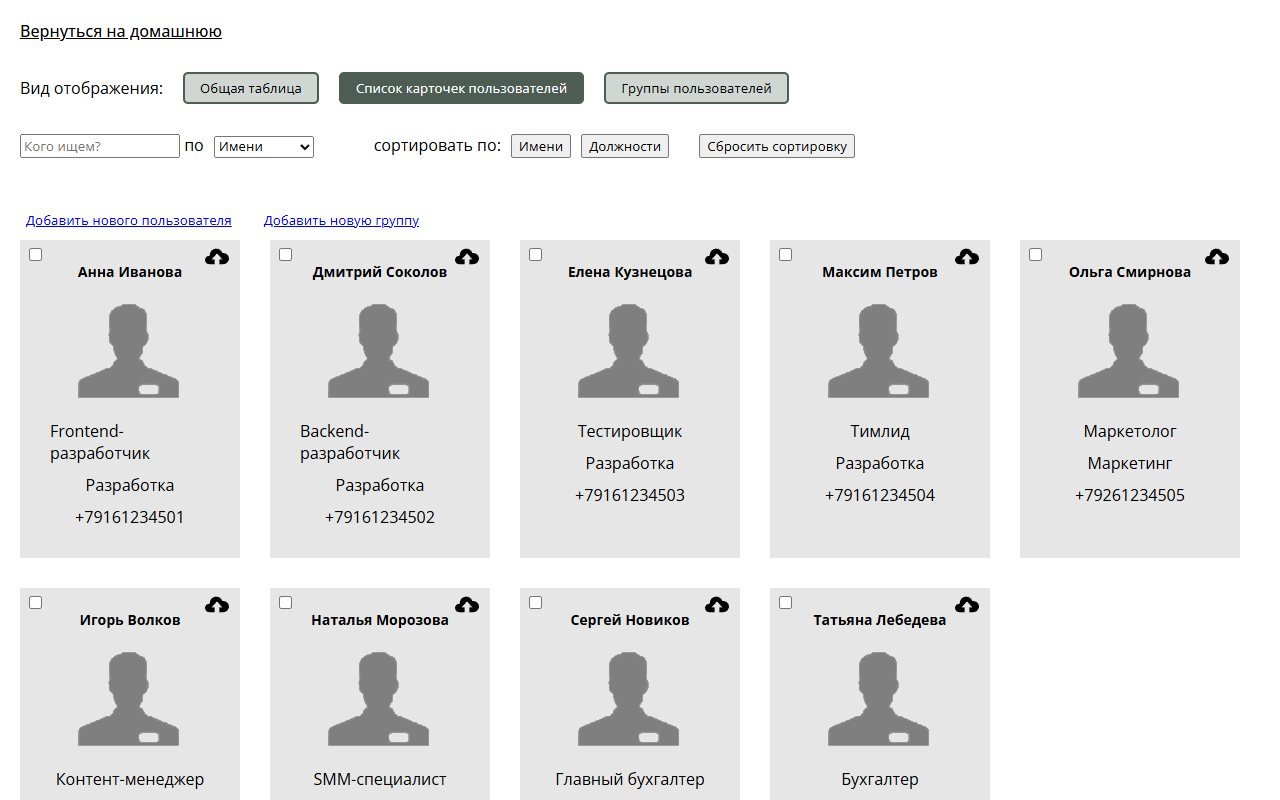Click cloud upload icon on Сергей Новиков card

(717, 606)
